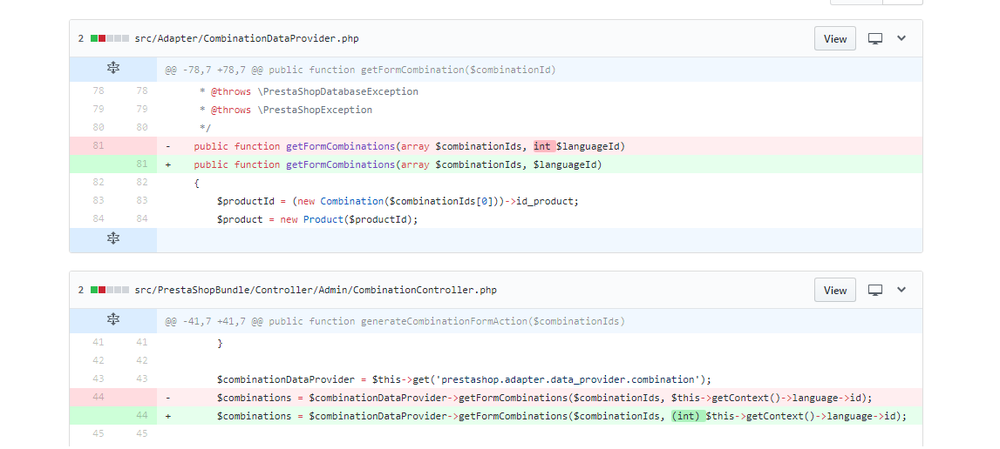Select the line number 78 in the left column

coord(98,91)
